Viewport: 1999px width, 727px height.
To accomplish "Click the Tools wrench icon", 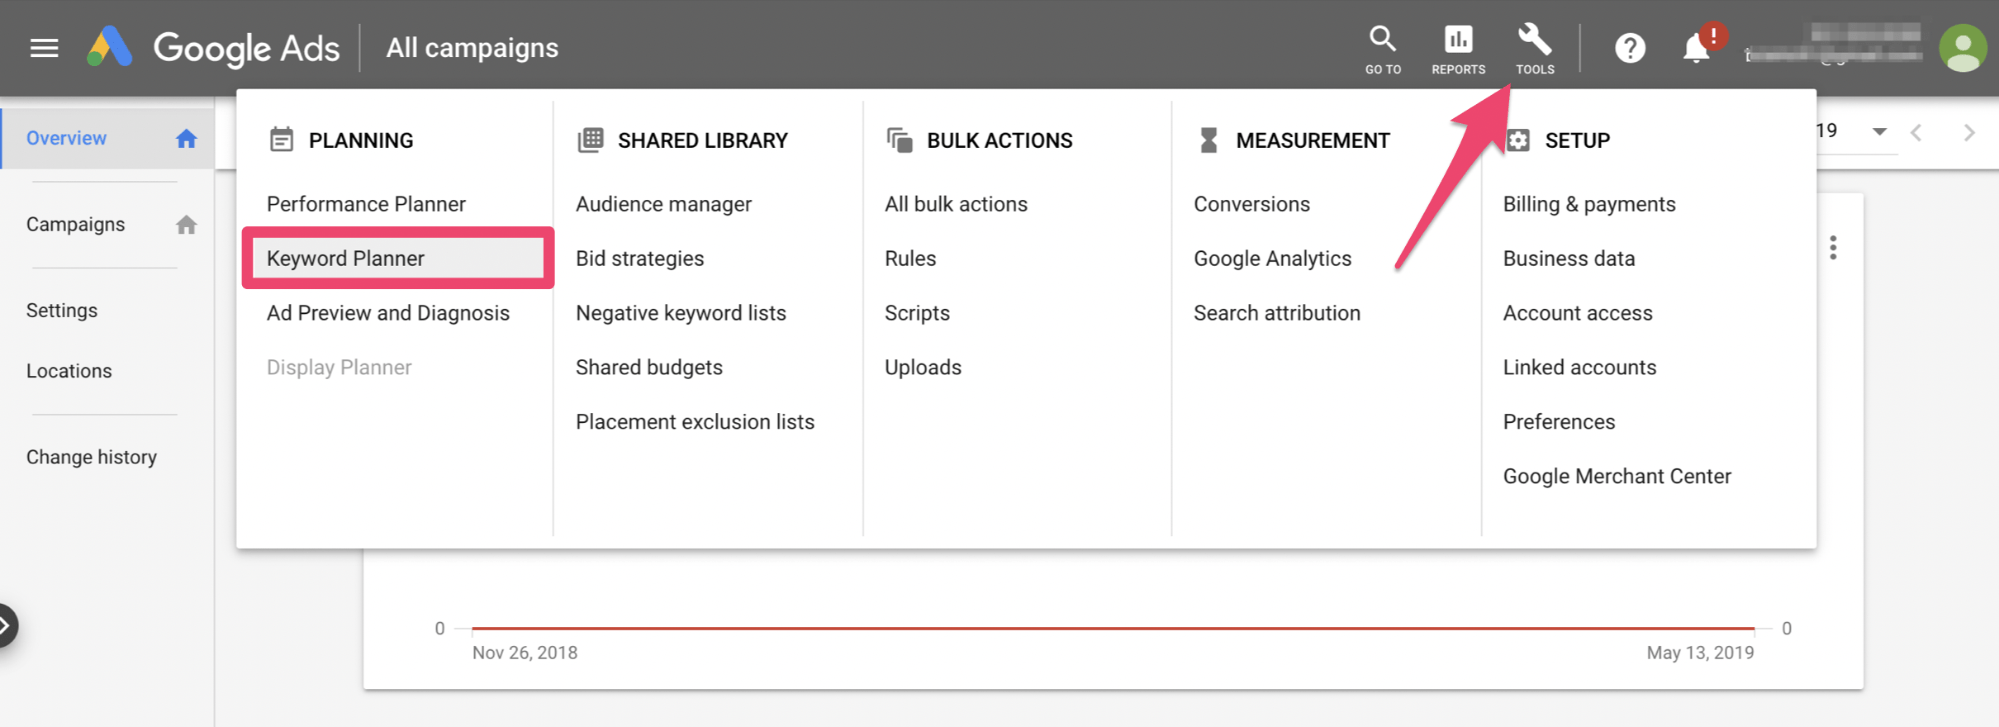I will tap(1535, 50).
